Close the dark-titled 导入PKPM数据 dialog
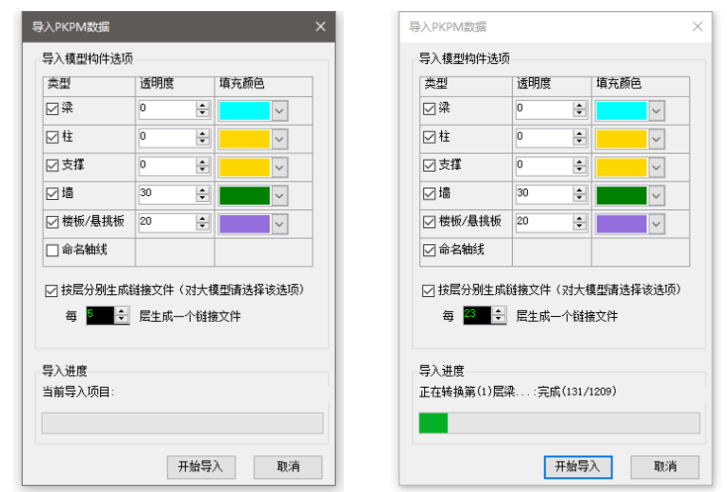Image resolution: width=727 pixels, height=492 pixels. 320,28
